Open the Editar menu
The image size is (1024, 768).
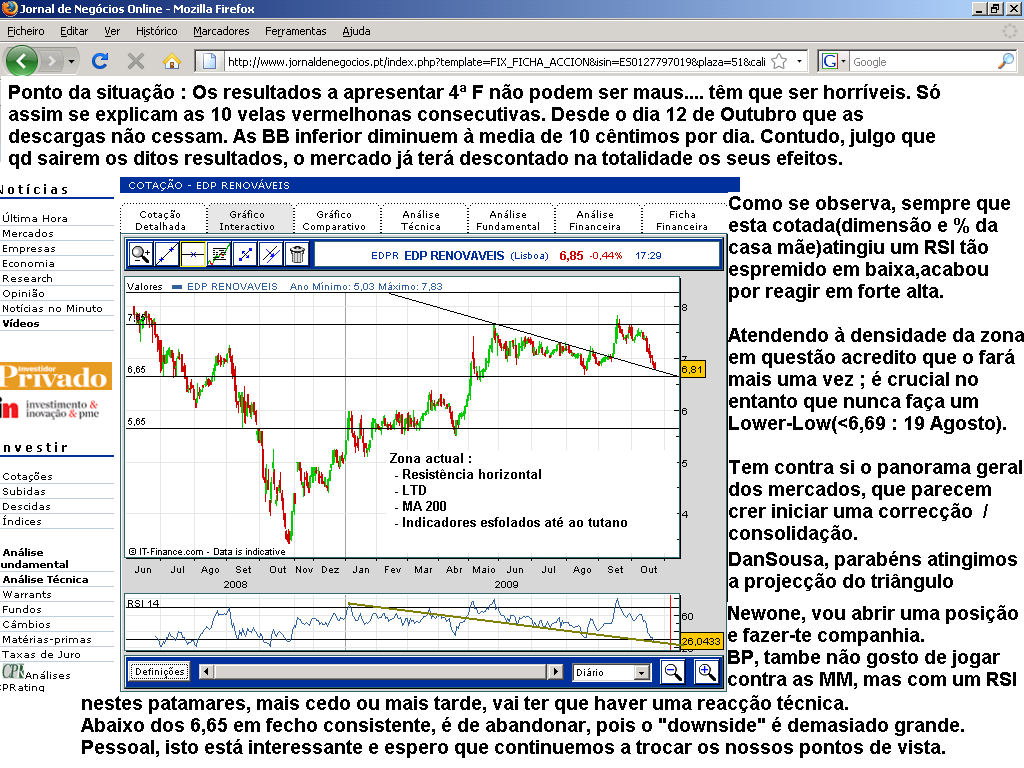coord(74,31)
